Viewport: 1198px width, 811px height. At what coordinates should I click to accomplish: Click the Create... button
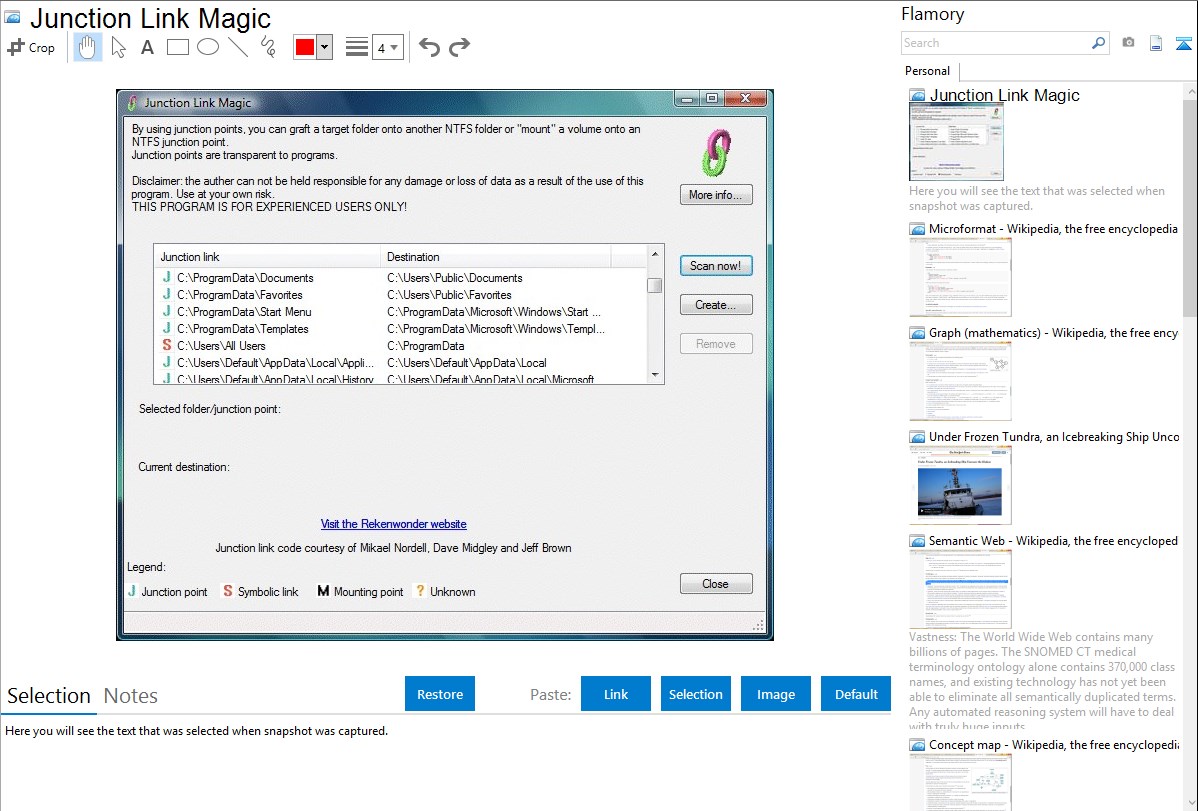[x=716, y=305]
